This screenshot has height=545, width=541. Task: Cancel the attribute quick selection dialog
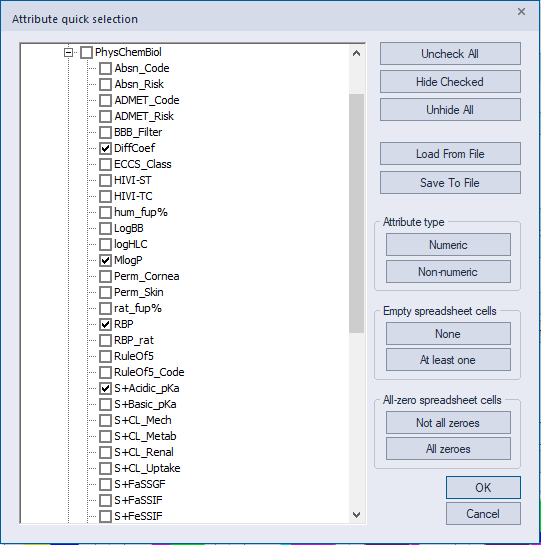pos(483,514)
